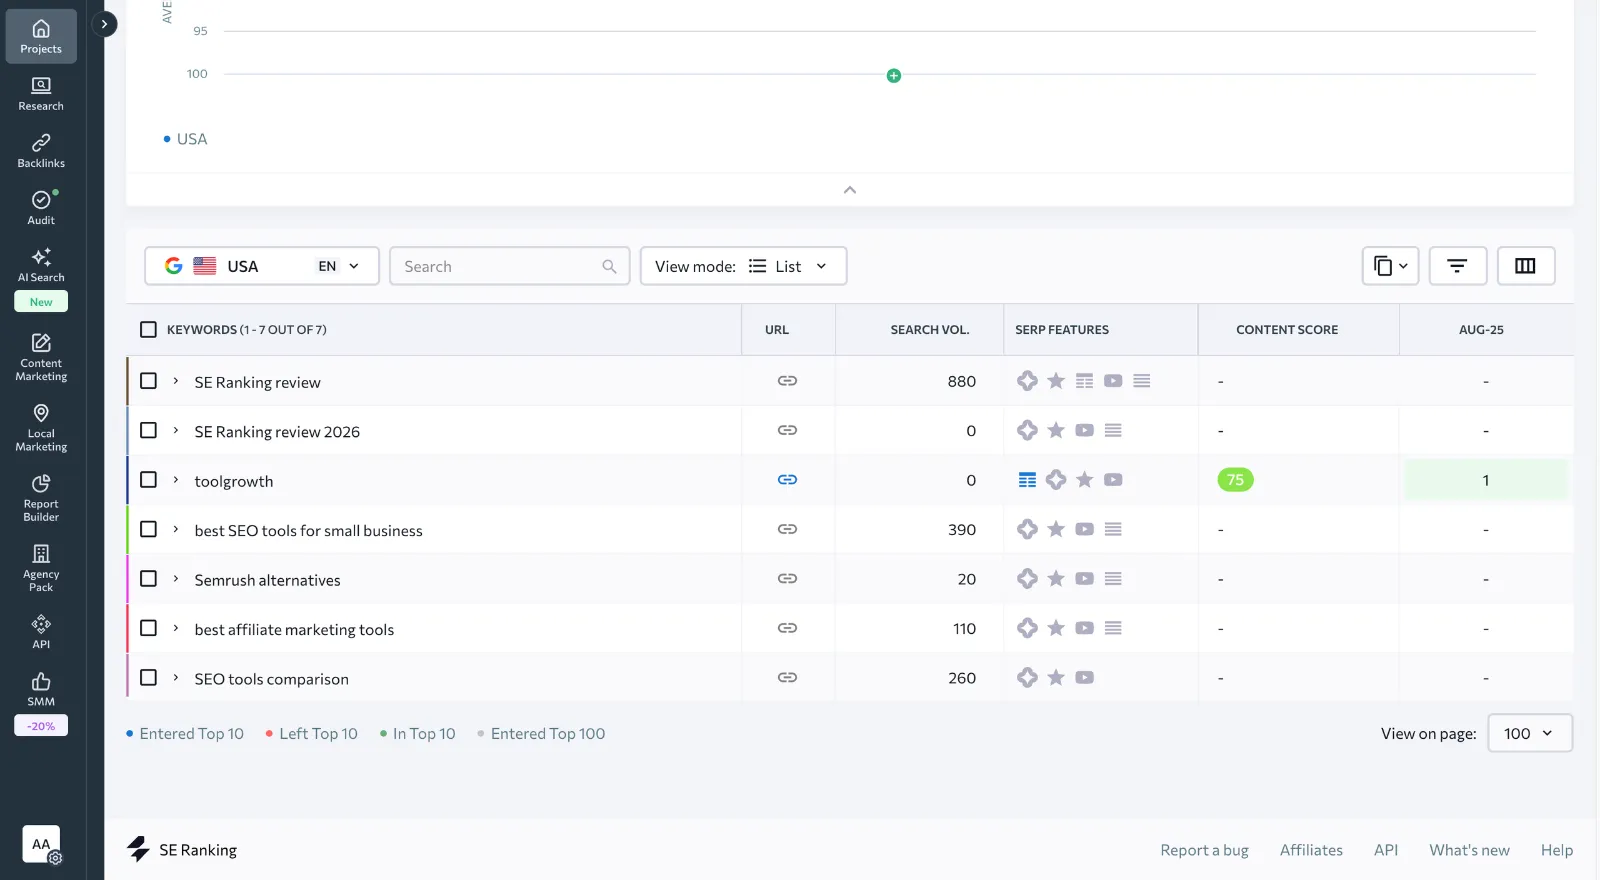Open AI Search in the sidebar
1600x880 pixels.
pyautogui.click(x=41, y=265)
